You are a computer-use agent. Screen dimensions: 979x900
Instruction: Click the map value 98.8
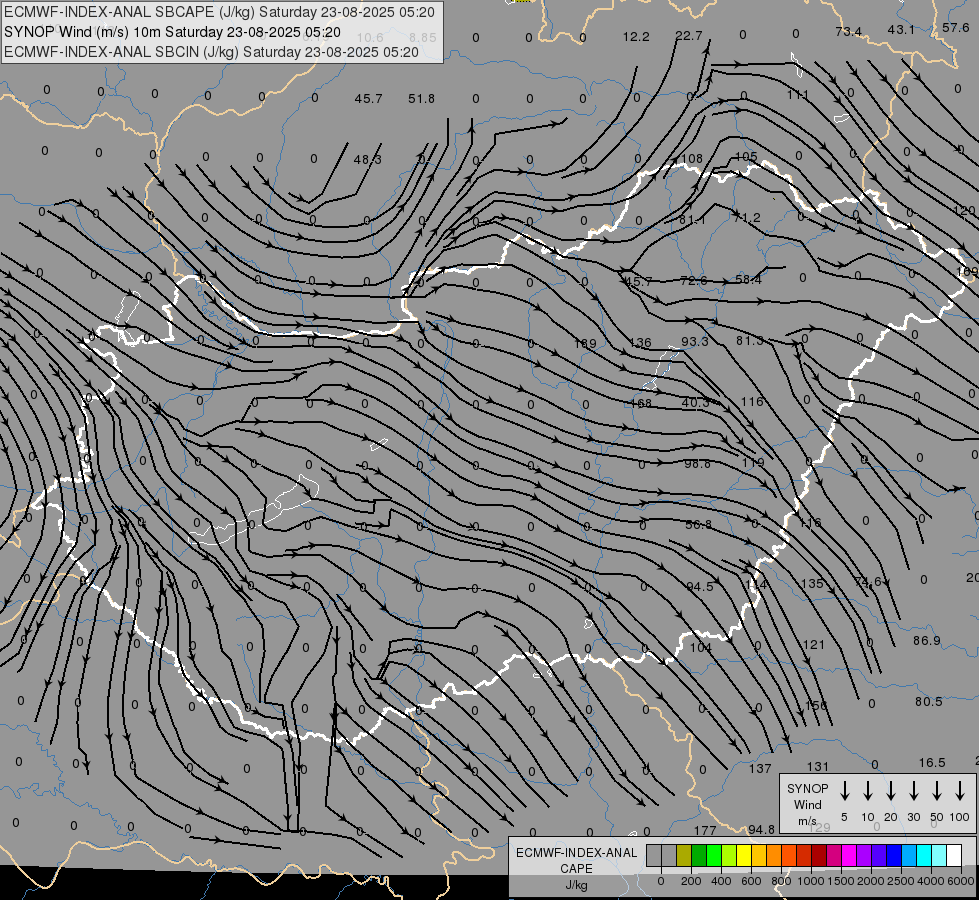point(697,463)
